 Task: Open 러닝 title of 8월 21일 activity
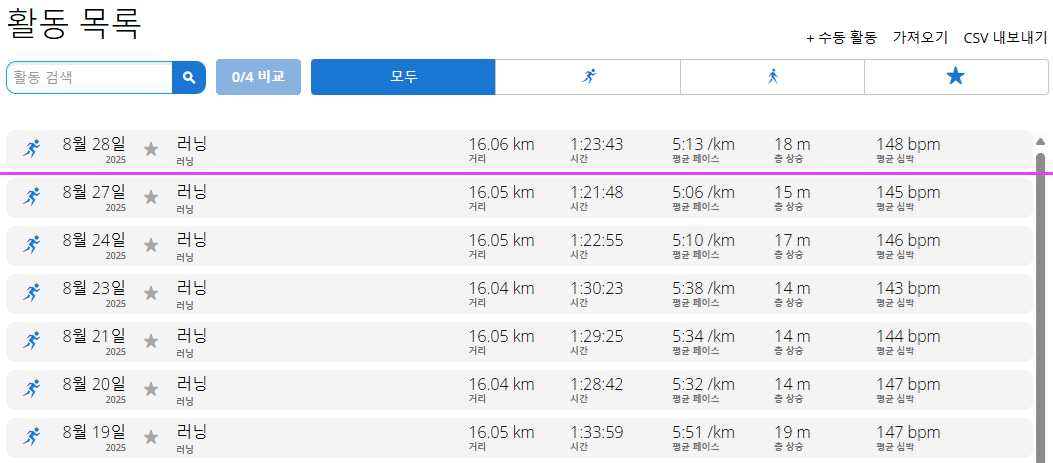pyautogui.click(x=191, y=336)
